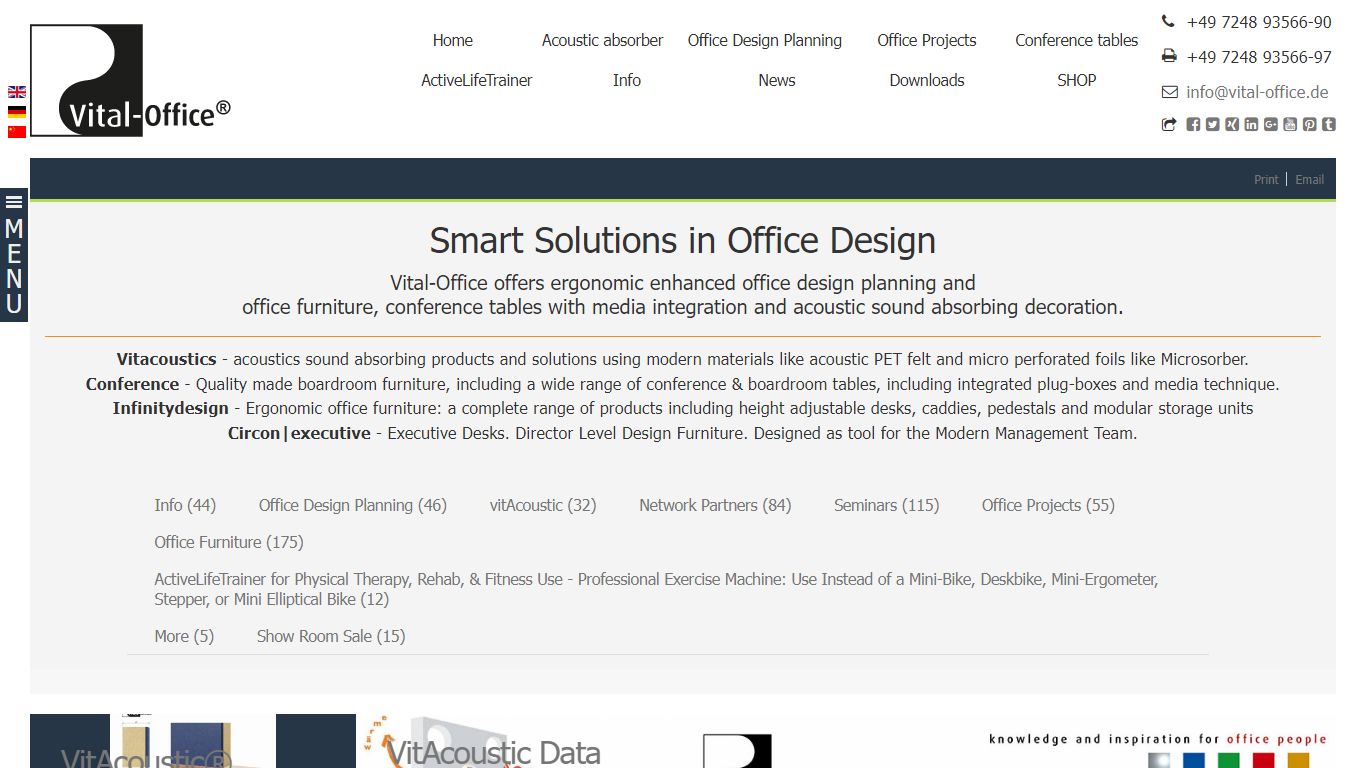Screen dimensions: 1366x768
Task: Open the Twitter social icon
Action: pos(1212,124)
